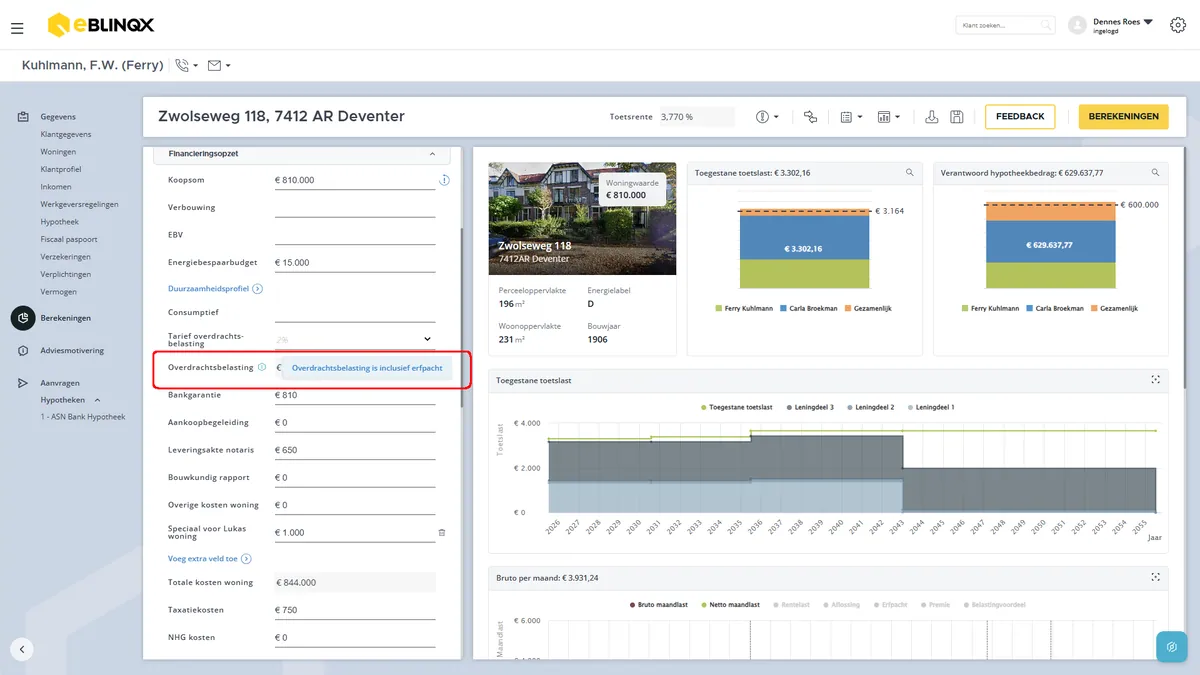Open the hamburger navigation menu
Image resolution: width=1200 pixels, height=675 pixels.
[x=17, y=27]
